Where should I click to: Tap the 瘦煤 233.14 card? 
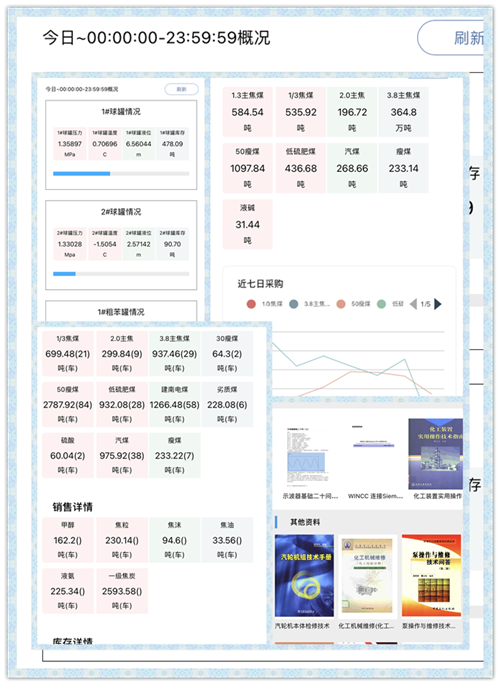click(403, 168)
